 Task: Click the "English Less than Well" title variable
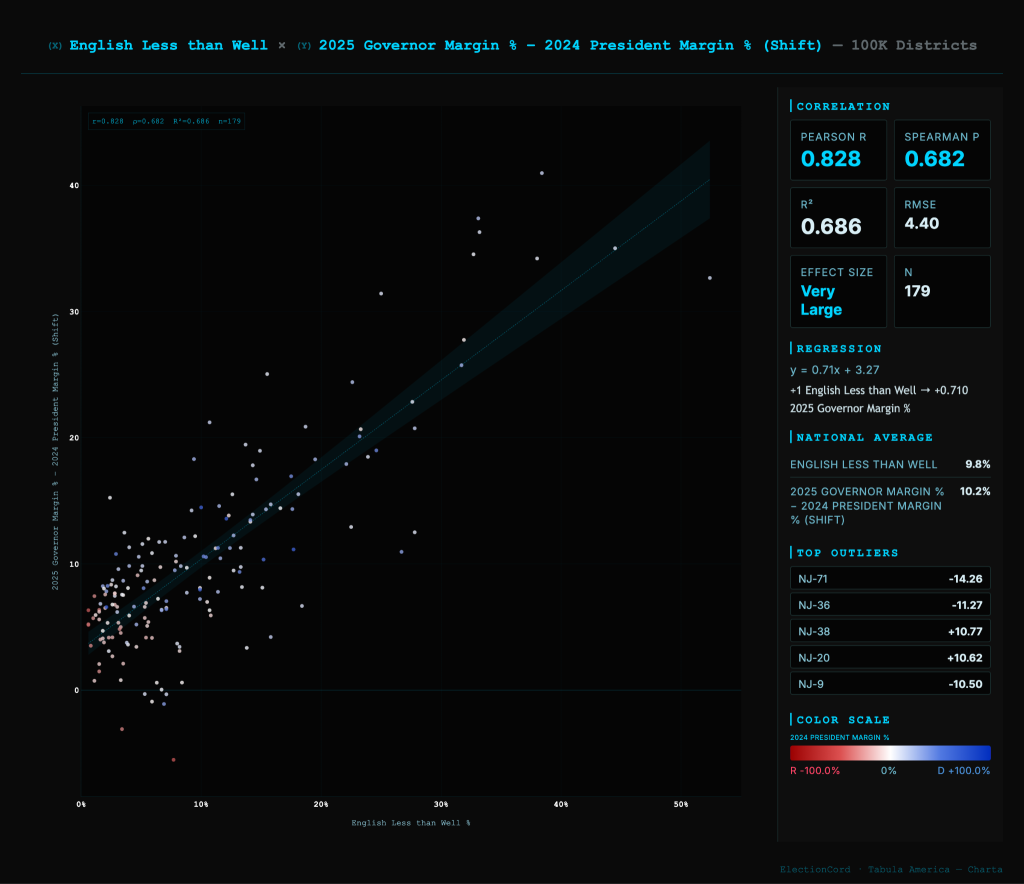(x=168, y=46)
